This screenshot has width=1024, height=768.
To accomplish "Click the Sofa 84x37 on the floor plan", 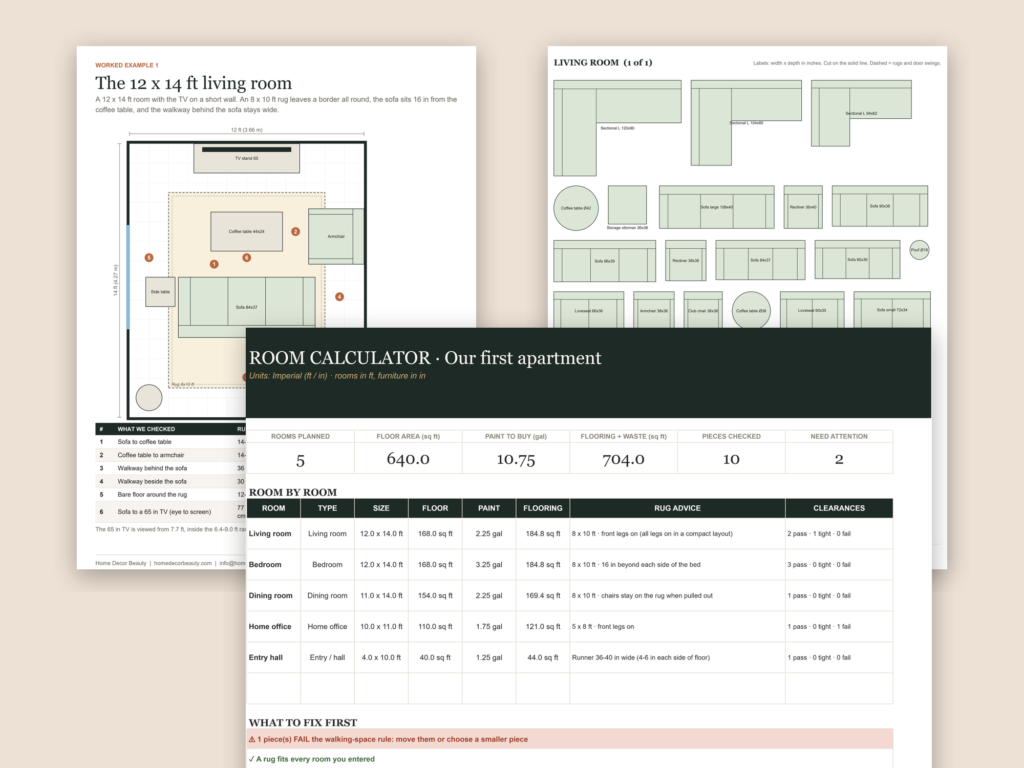I will coord(246,307).
